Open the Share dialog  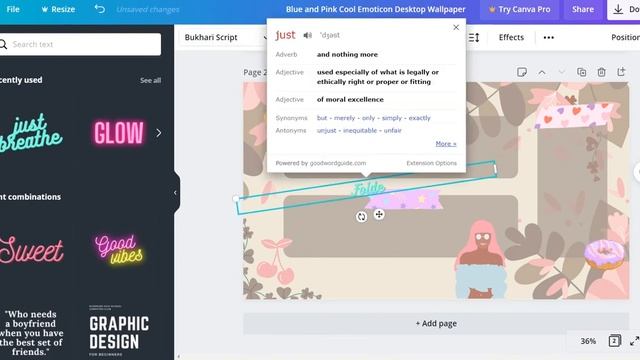point(582,9)
